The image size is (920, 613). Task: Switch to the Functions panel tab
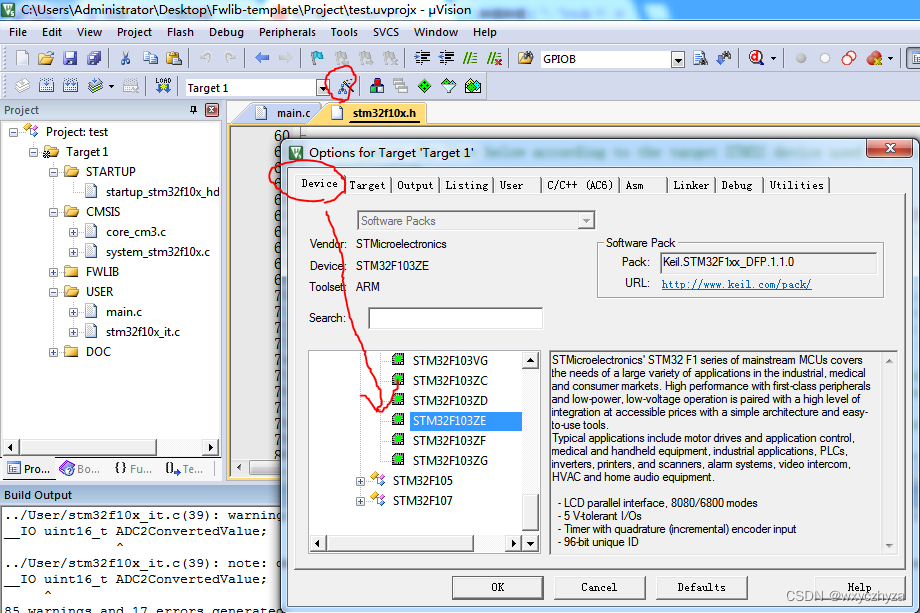click(133, 469)
